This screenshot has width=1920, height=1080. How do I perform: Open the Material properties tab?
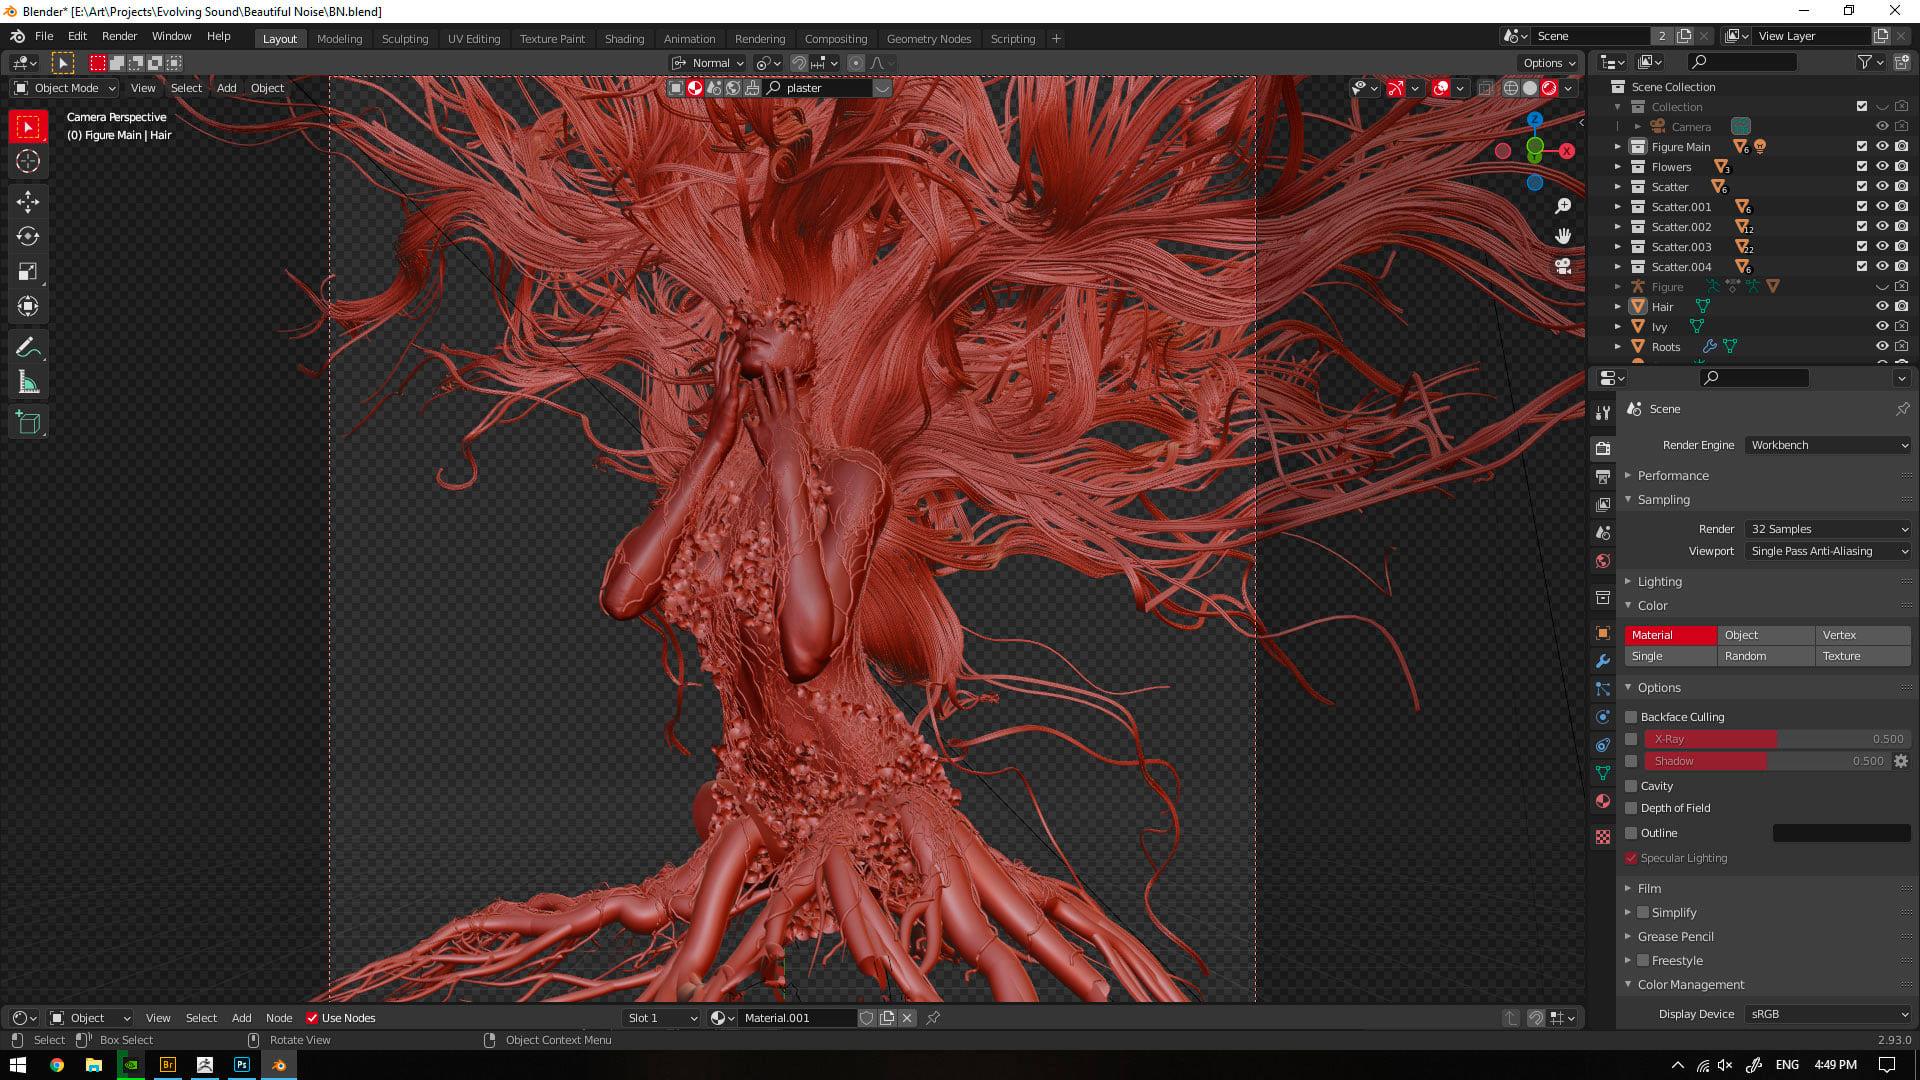click(x=1603, y=801)
